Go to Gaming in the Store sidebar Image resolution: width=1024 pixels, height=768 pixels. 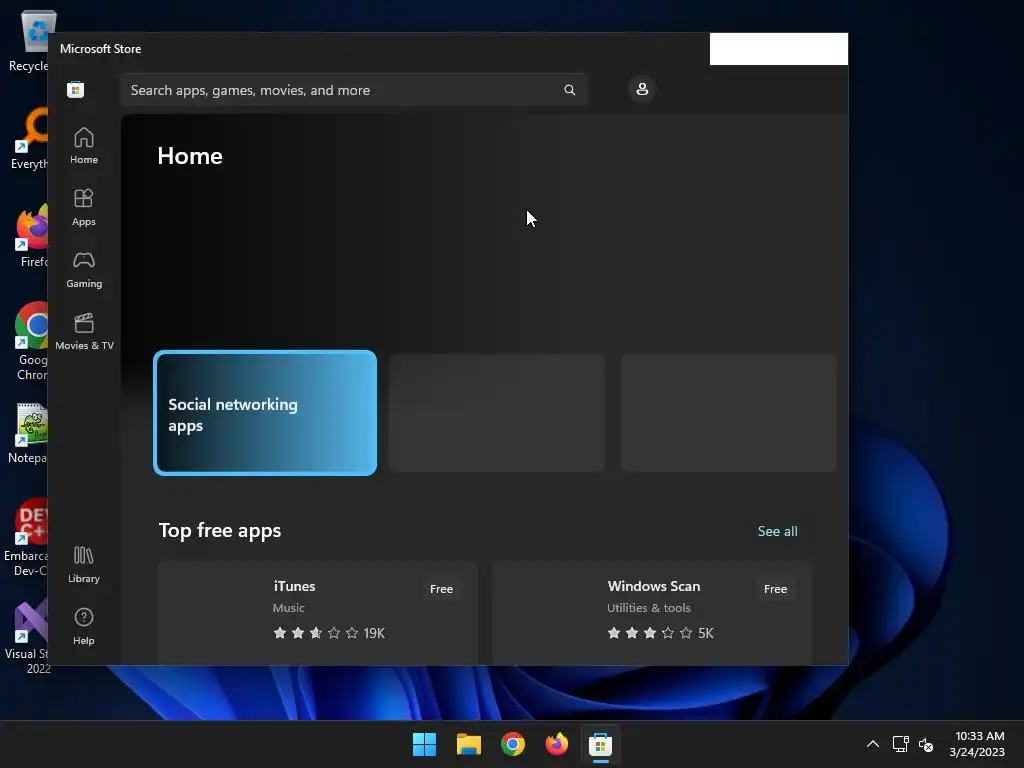(84, 270)
